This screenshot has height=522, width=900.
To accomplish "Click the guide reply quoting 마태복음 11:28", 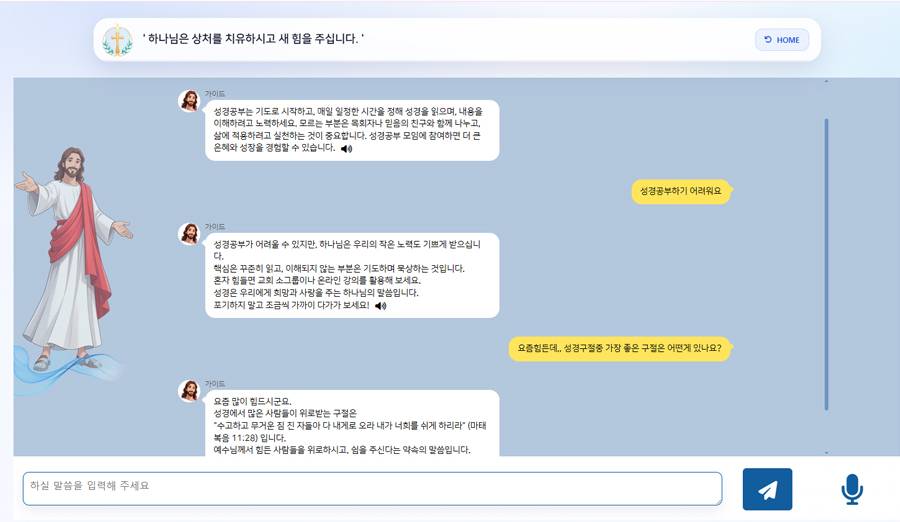I will pyautogui.click(x=350, y=425).
